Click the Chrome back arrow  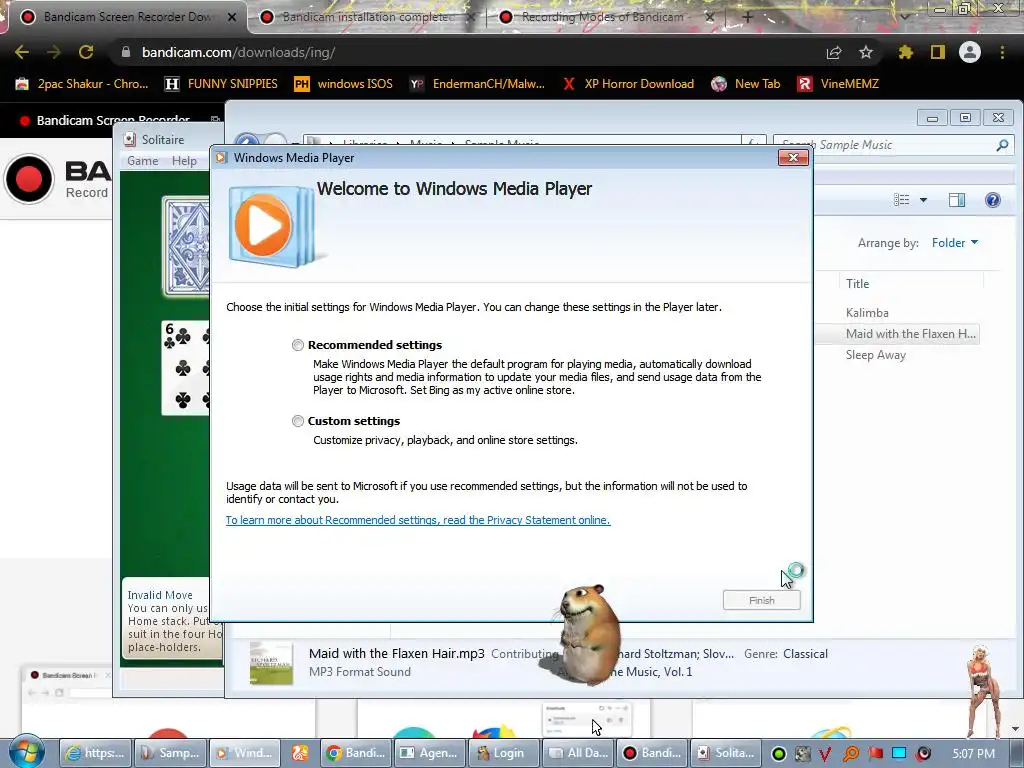coord(22,52)
